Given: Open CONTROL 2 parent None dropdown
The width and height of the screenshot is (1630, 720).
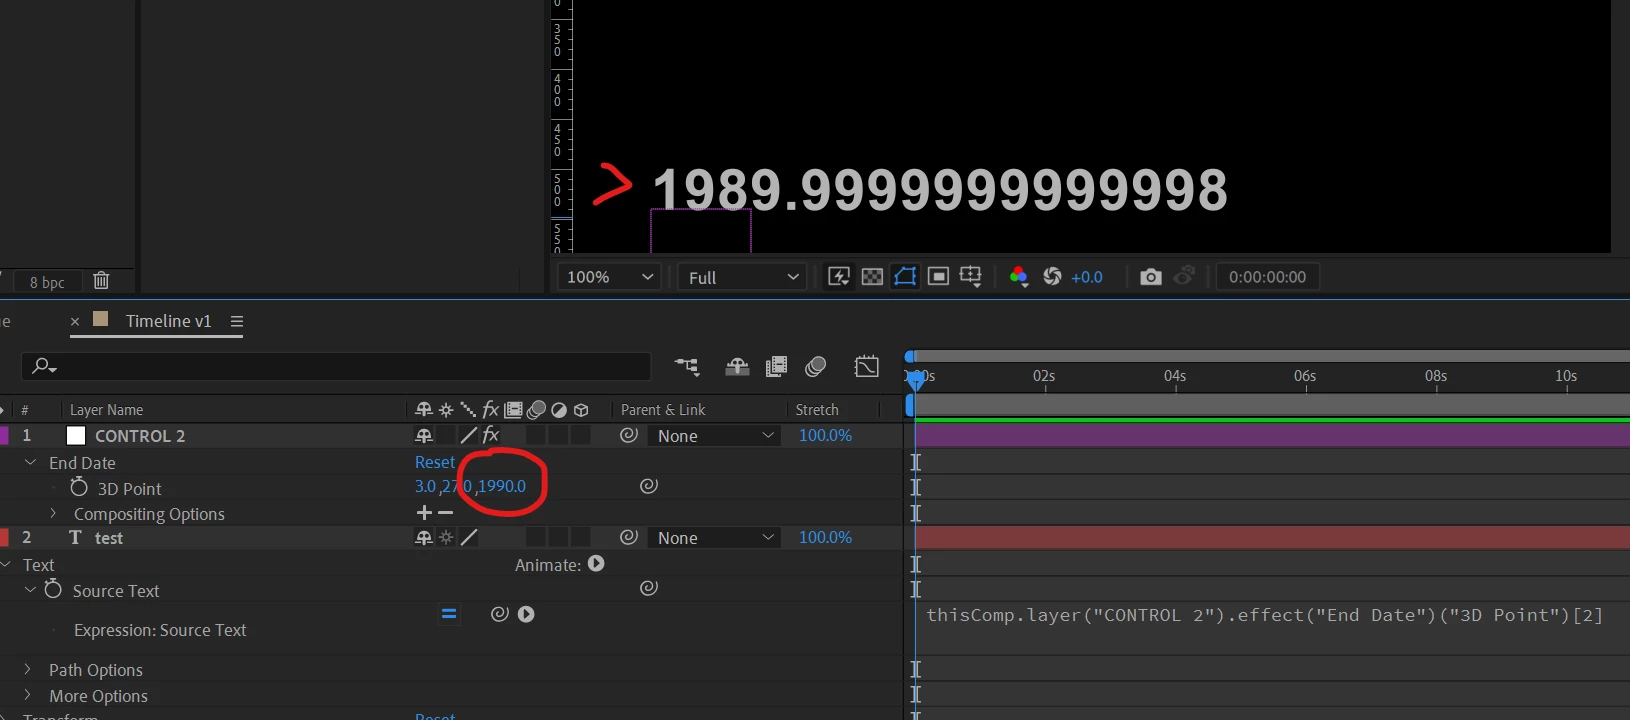Looking at the screenshot, I should coord(714,436).
